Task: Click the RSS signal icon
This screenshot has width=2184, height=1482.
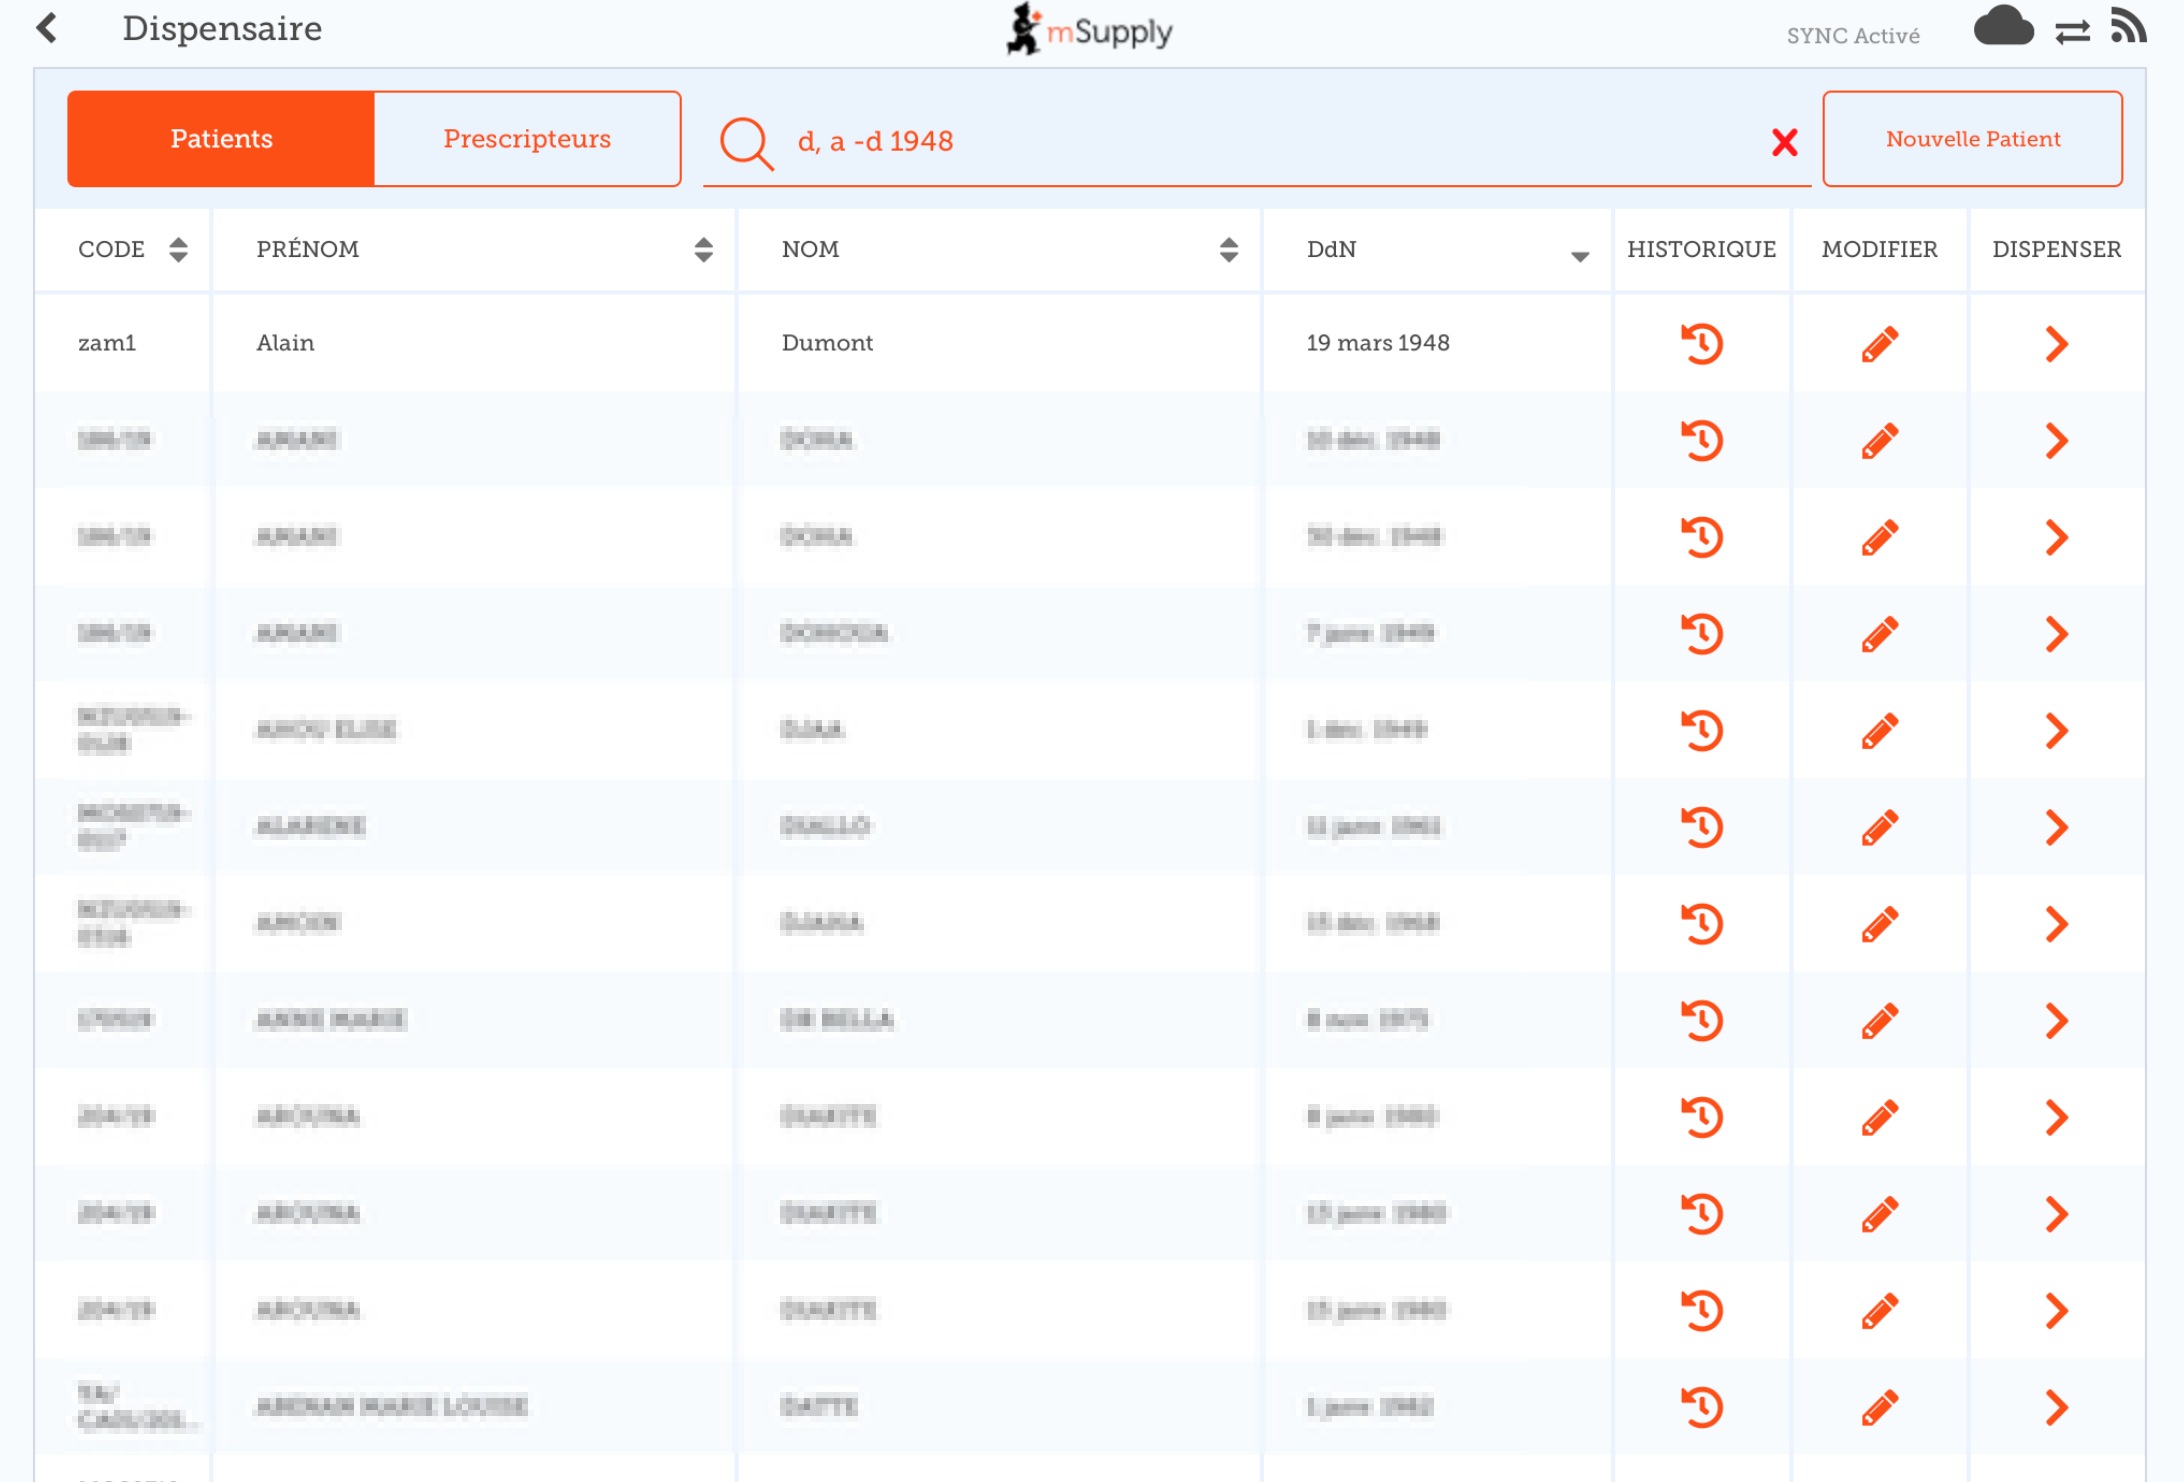Action: pyautogui.click(x=2128, y=26)
